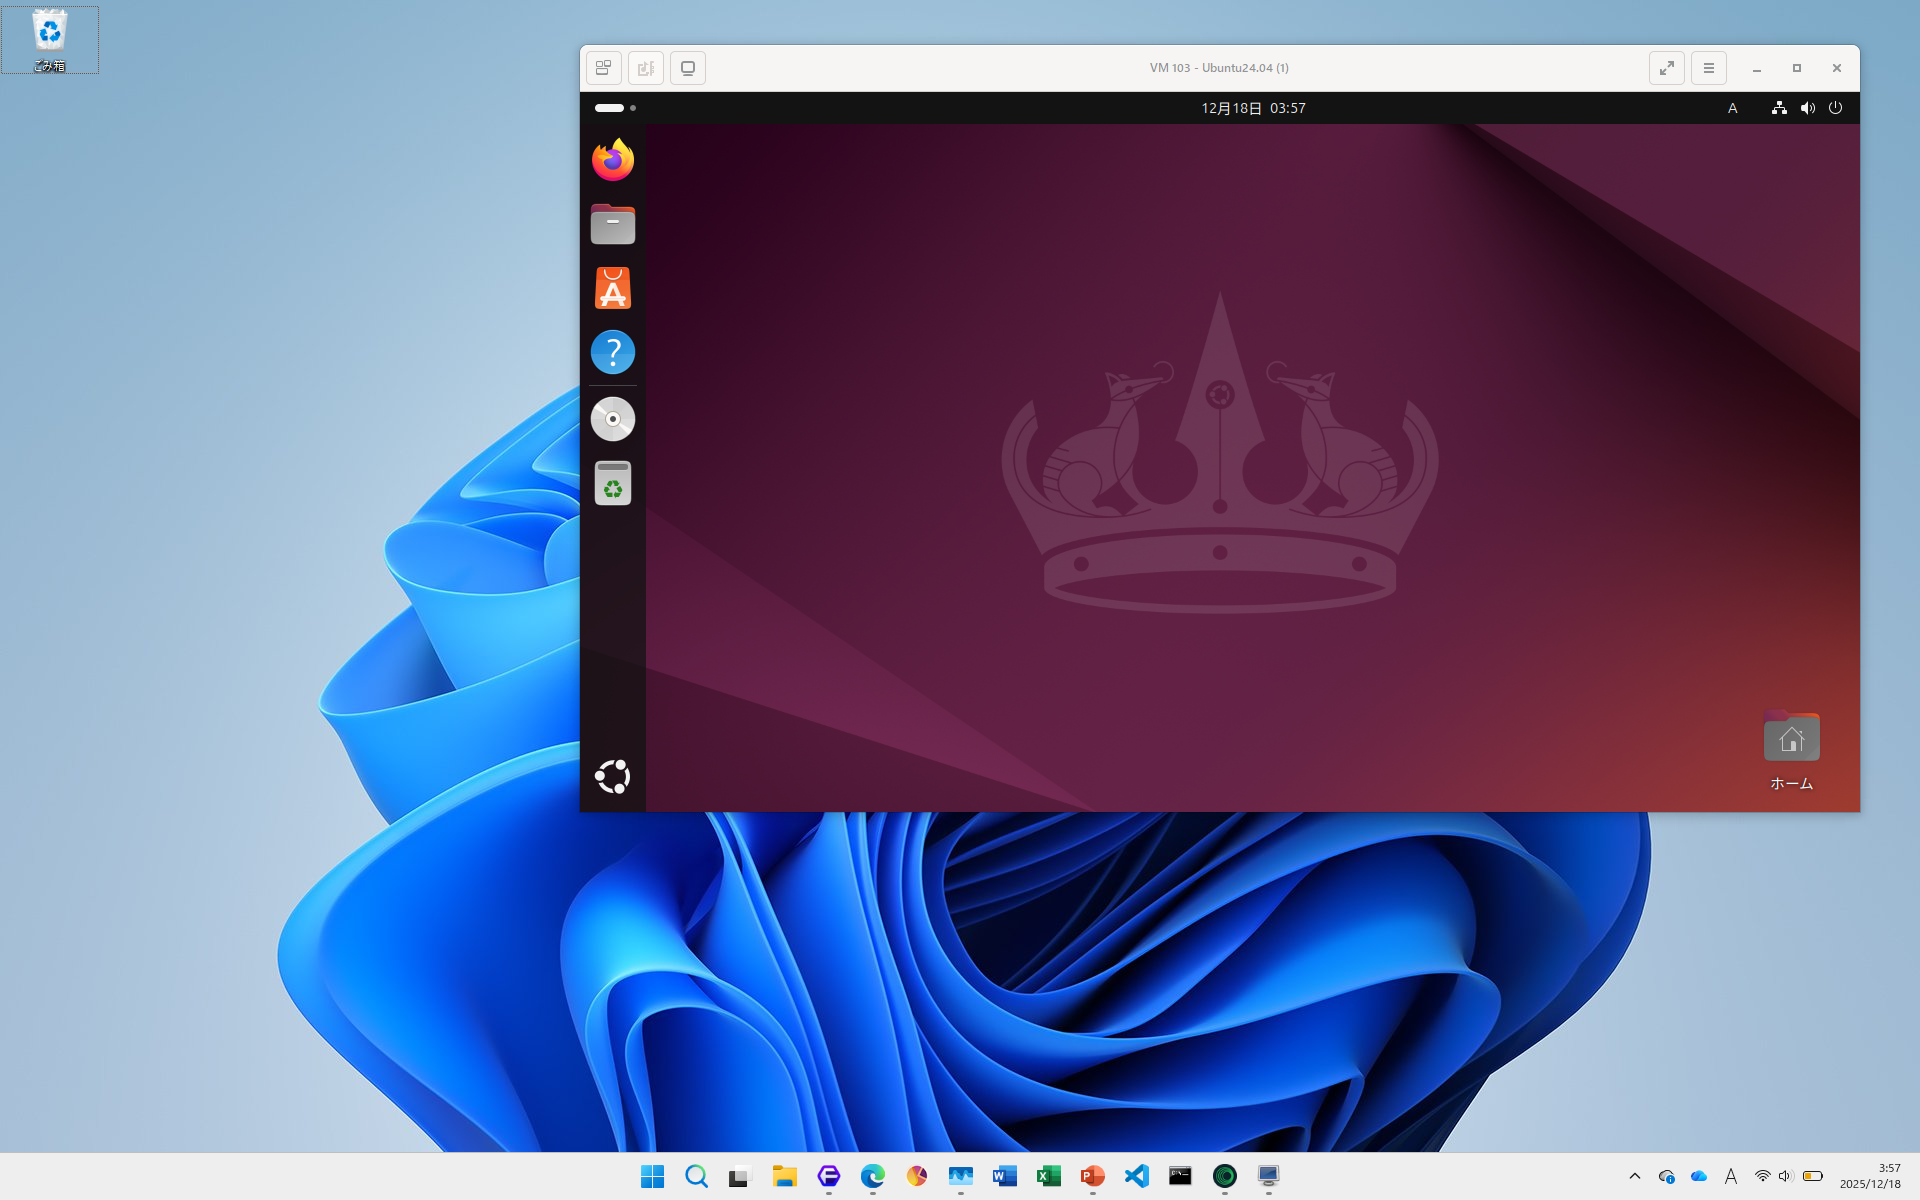This screenshot has height=1200, width=1920.
Task: Open the Help application in the dock
Action: 613,352
